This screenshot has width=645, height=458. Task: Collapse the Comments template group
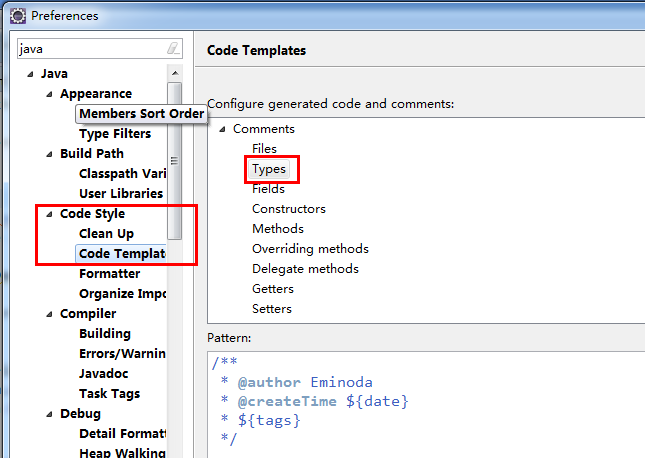coord(222,129)
